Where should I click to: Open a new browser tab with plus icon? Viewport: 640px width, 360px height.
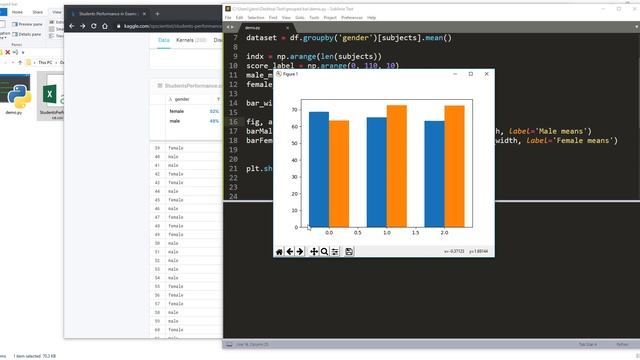click(157, 14)
